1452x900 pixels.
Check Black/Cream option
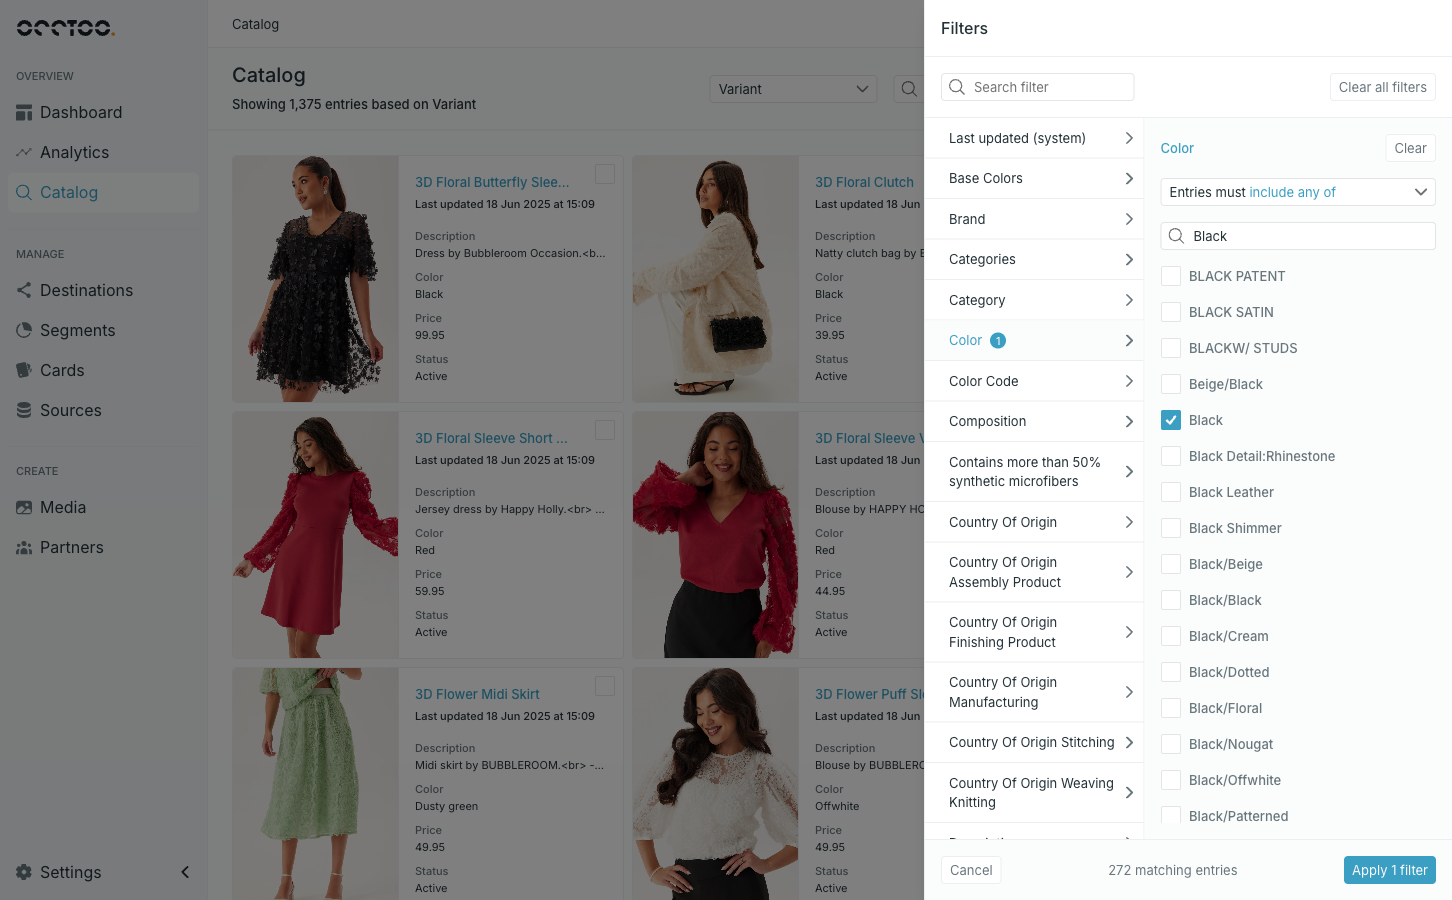click(x=1171, y=636)
